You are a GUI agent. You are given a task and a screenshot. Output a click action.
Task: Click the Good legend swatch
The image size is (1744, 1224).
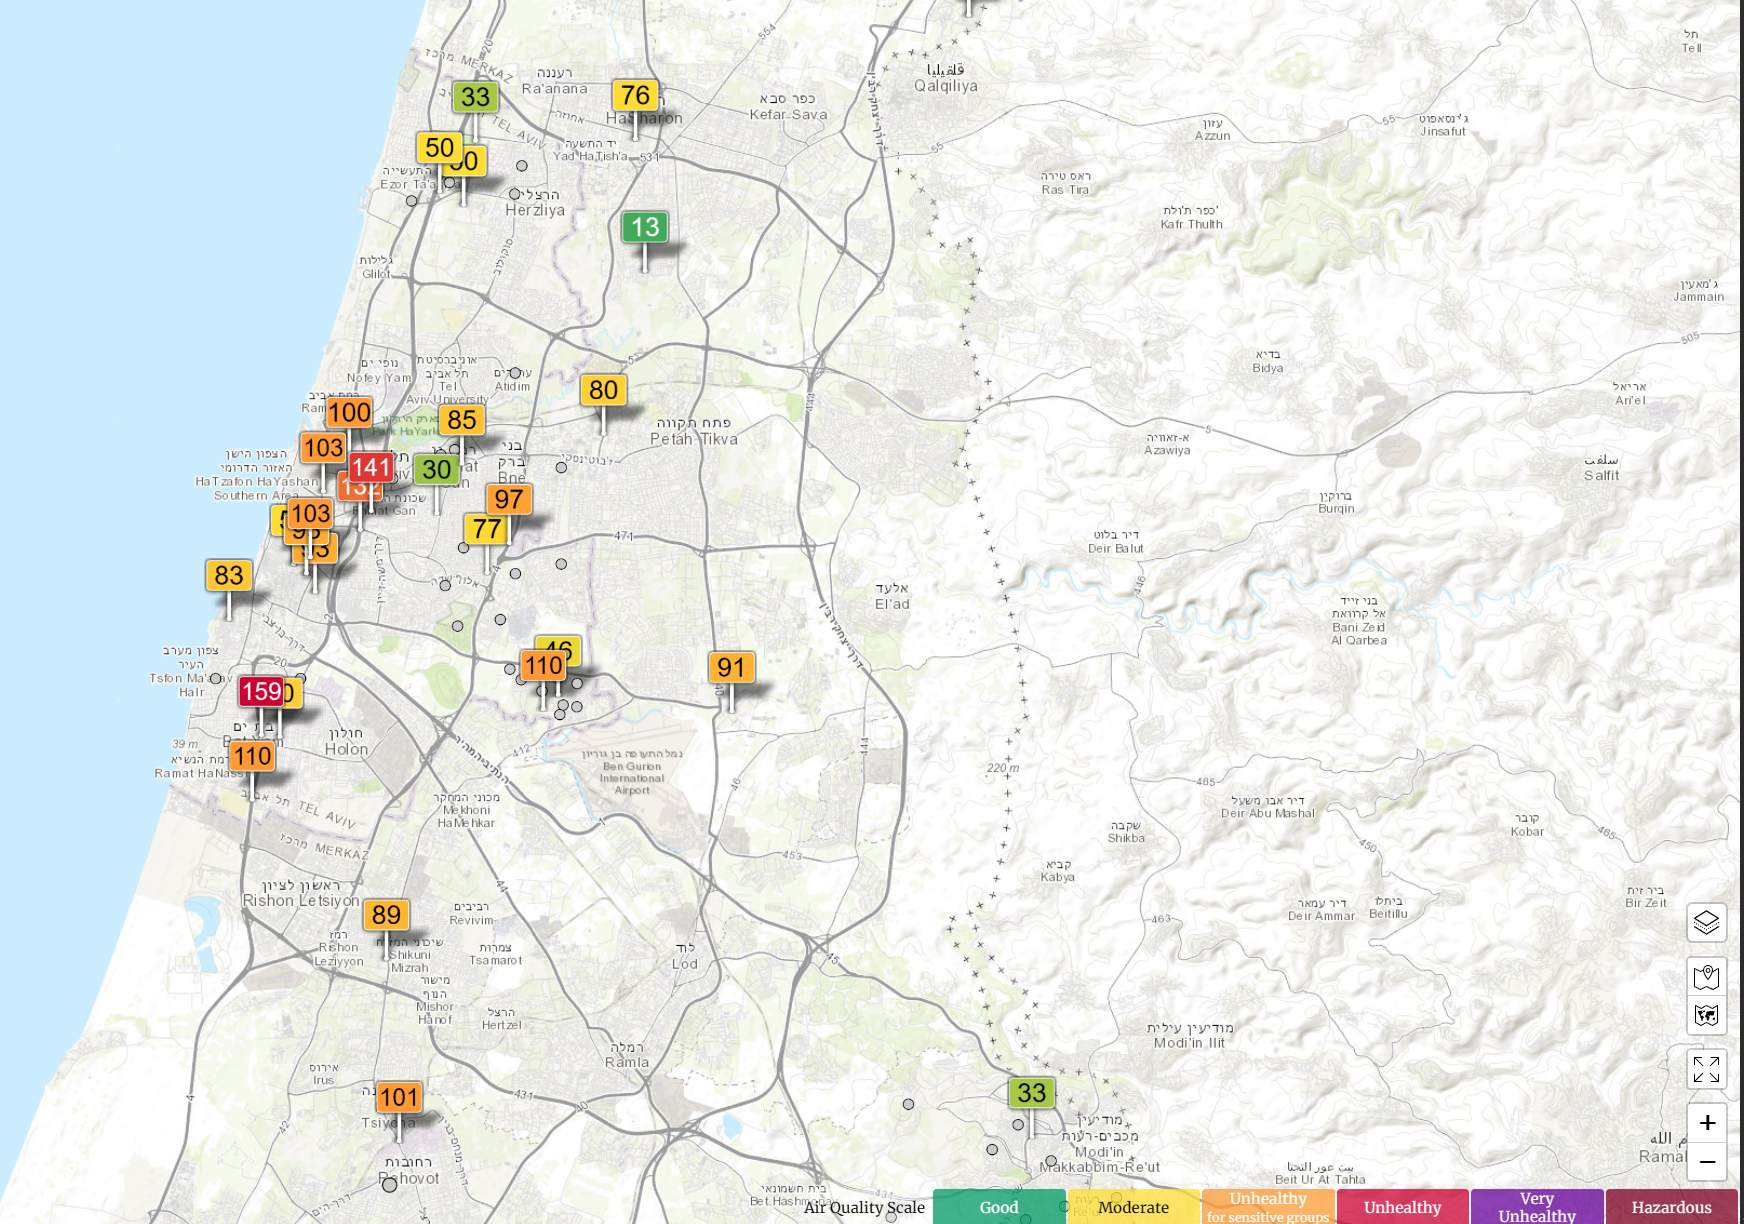pos(999,1207)
